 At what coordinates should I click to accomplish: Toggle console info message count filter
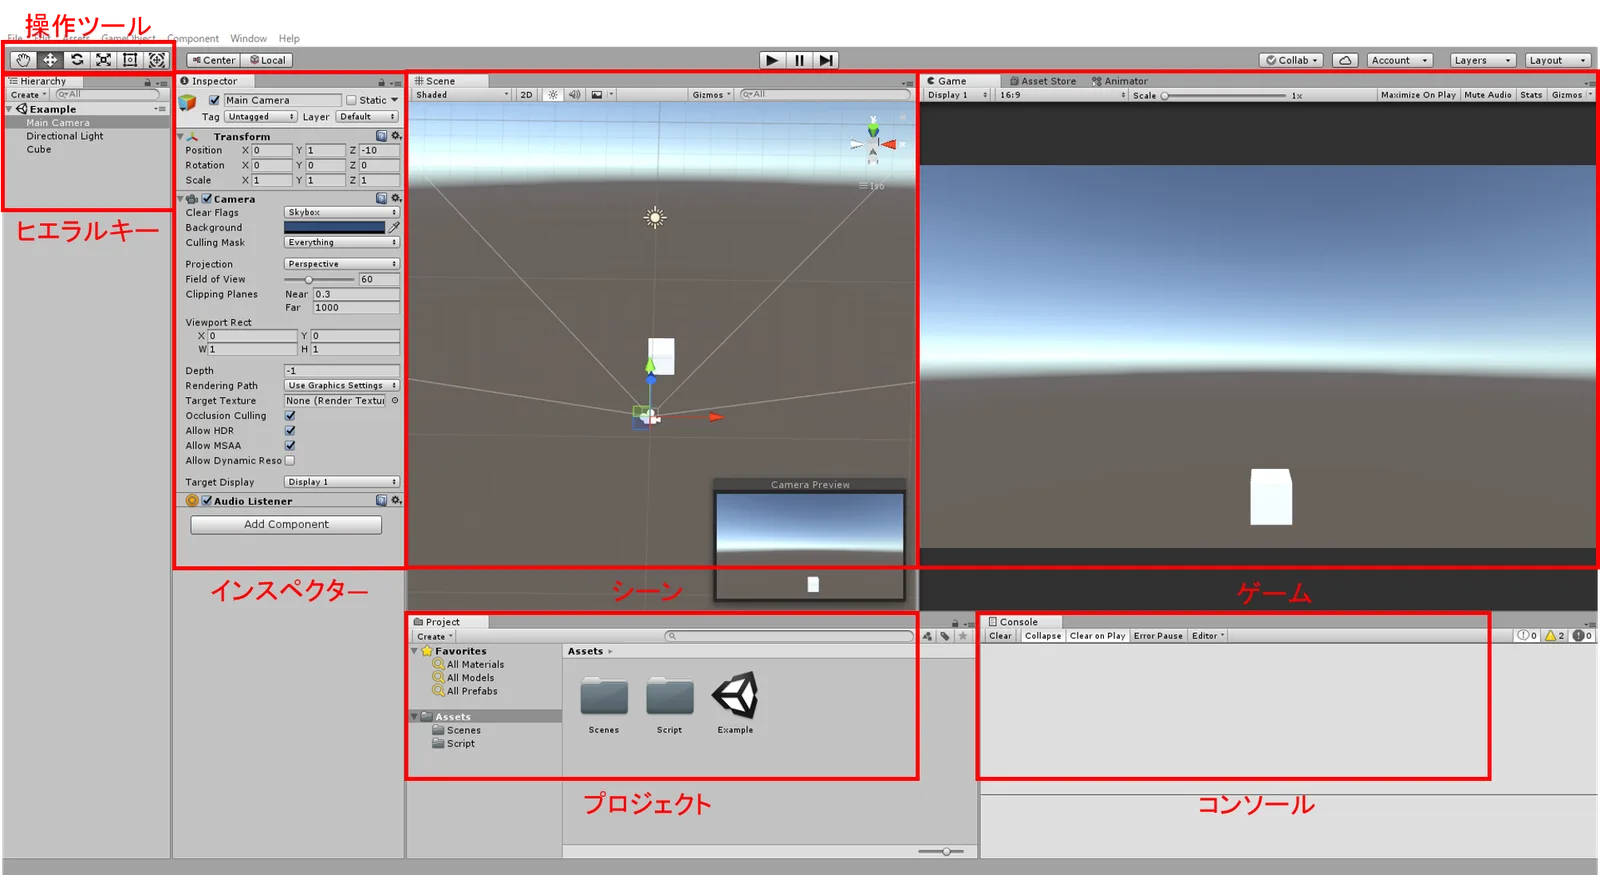[x=1527, y=636]
